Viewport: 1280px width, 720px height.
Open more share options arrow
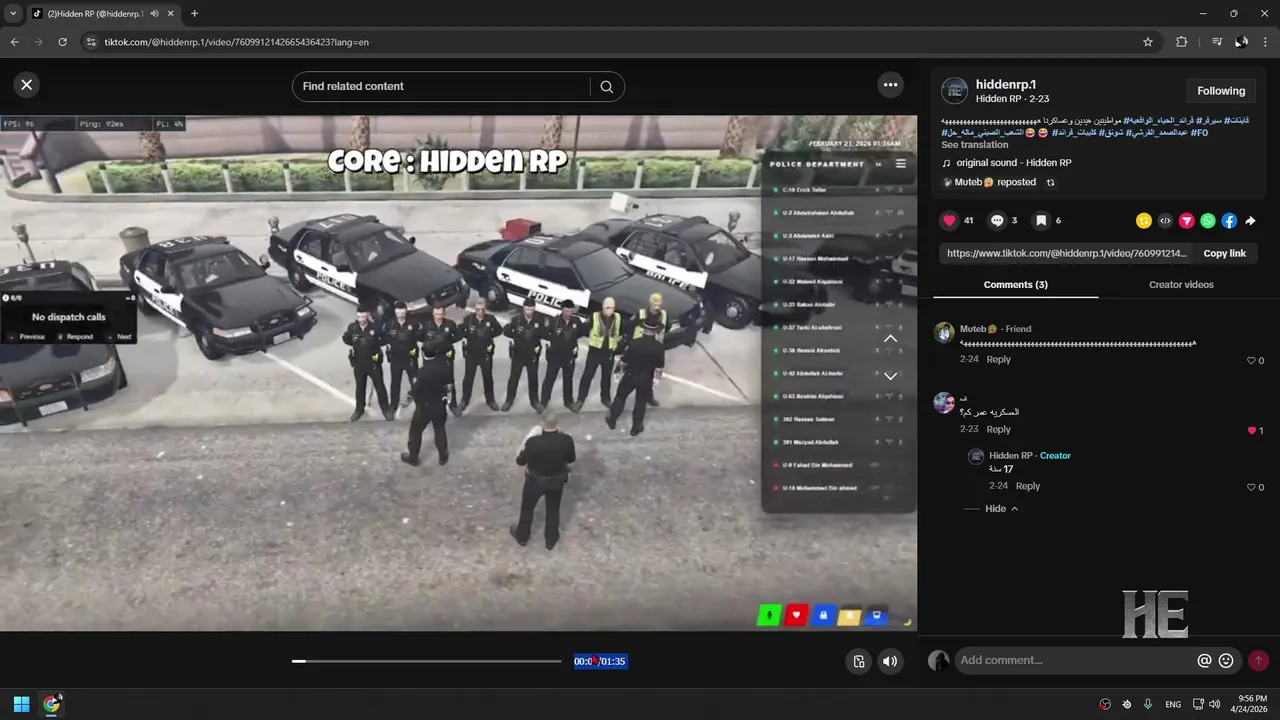click(1250, 221)
